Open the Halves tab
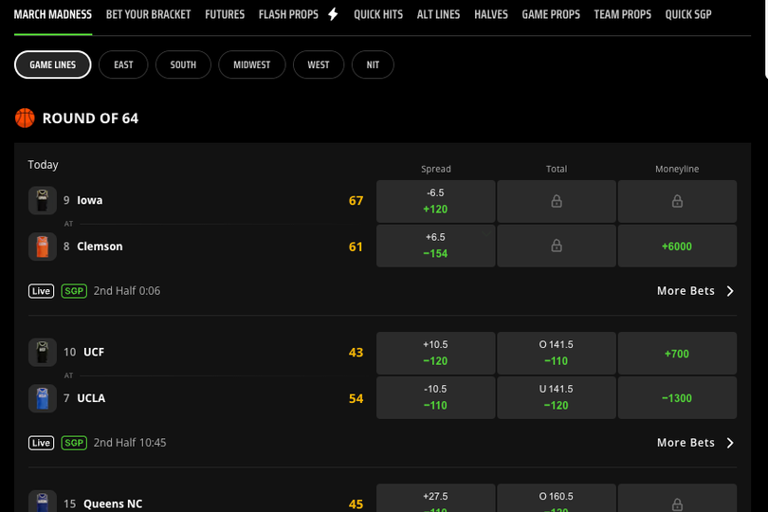The height and width of the screenshot is (512, 768). point(491,15)
